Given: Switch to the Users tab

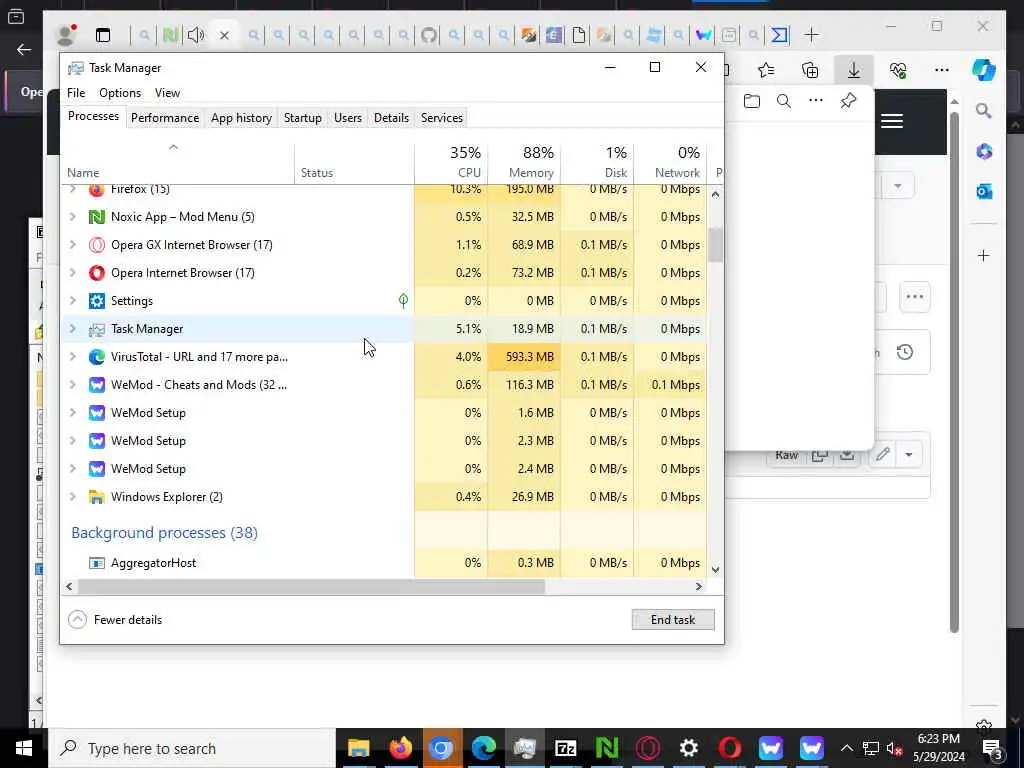Looking at the screenshot, I should click(347, 118).
